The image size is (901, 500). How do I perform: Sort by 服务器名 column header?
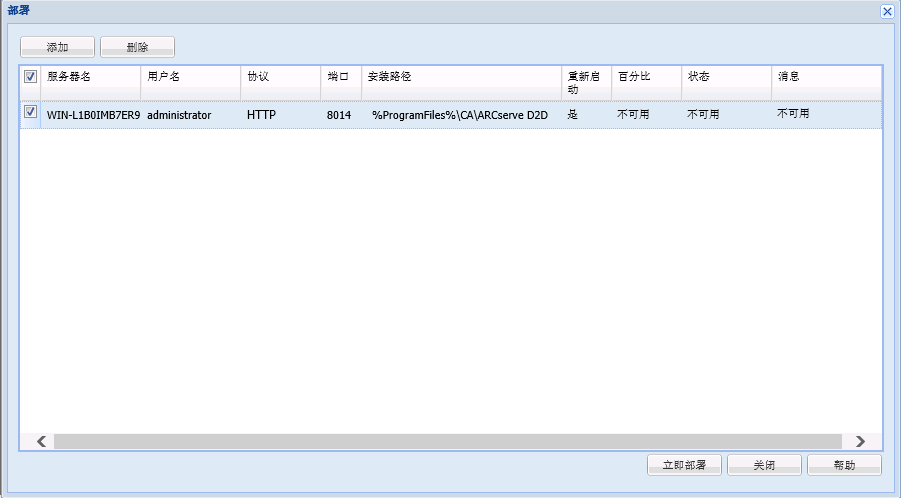click(90, 83)
